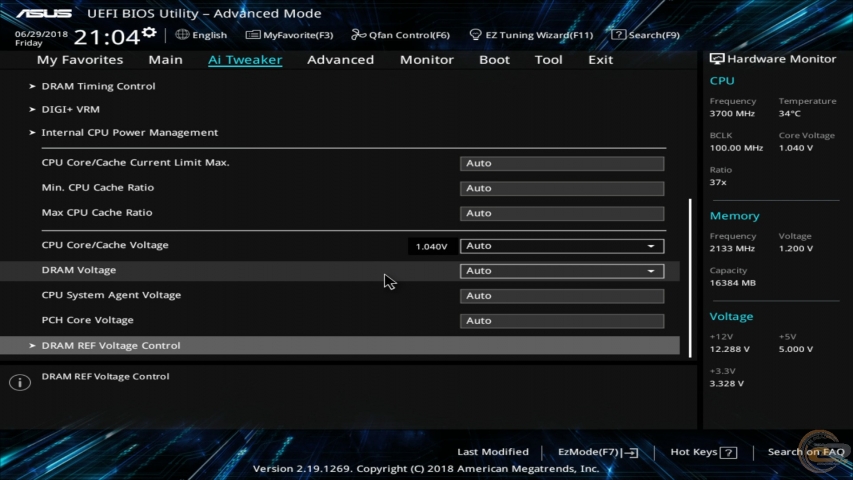Click the 12.288 V reading
Screen dimensions: 853x480
730,349
